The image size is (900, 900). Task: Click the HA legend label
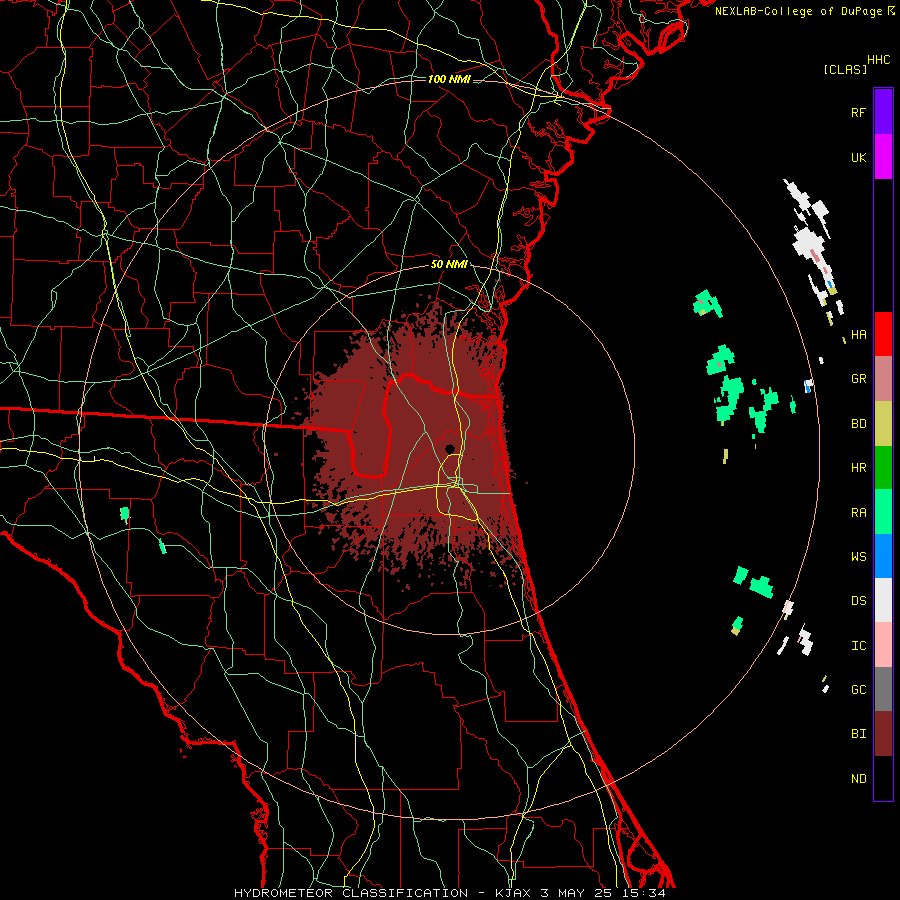[x=858, y=334]
